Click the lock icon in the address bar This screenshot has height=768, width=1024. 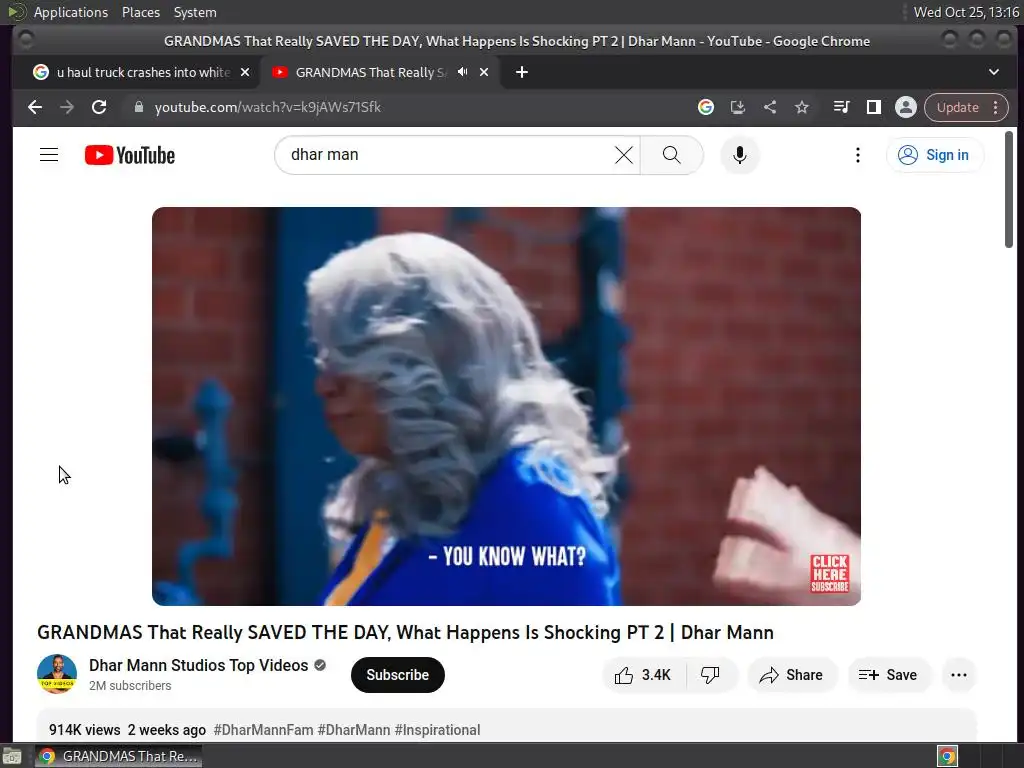point(138,107)
